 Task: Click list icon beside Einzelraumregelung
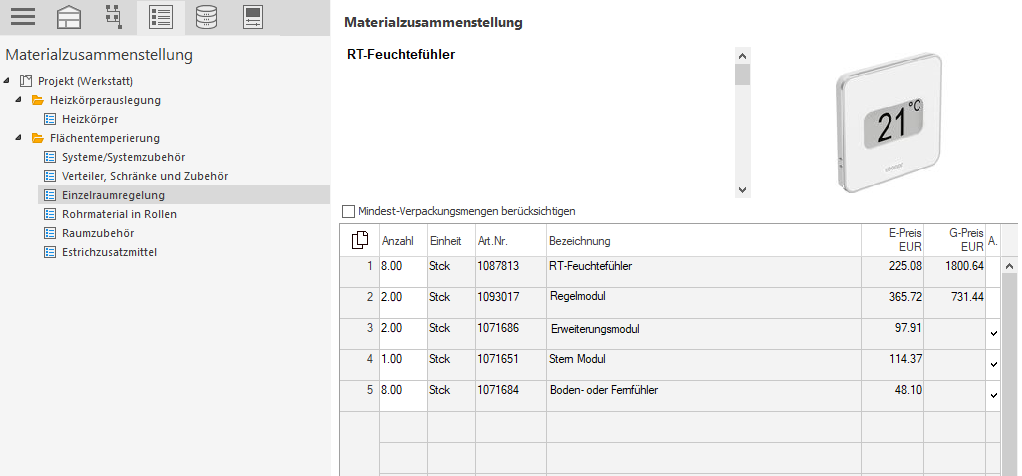50,195
